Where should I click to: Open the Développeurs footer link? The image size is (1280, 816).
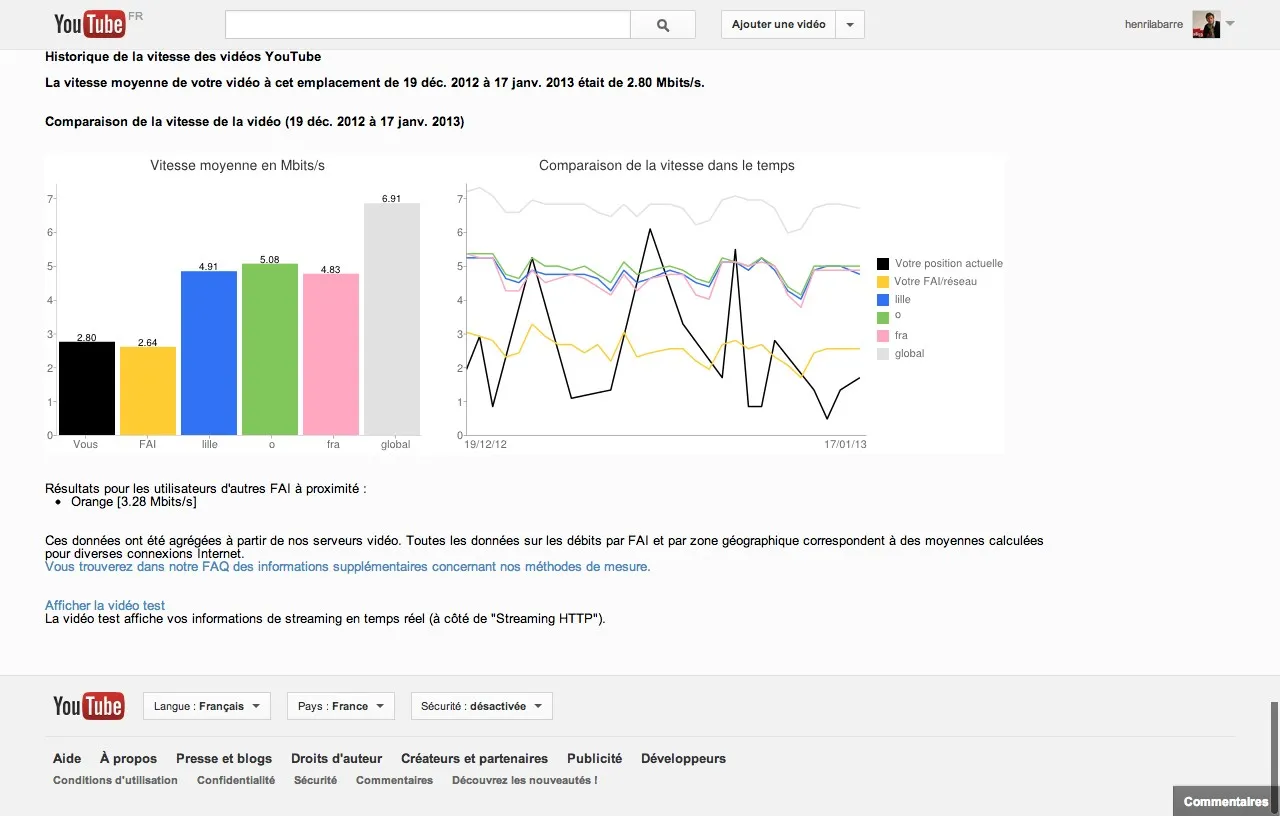pyautogui.click(x=683, y=759)
